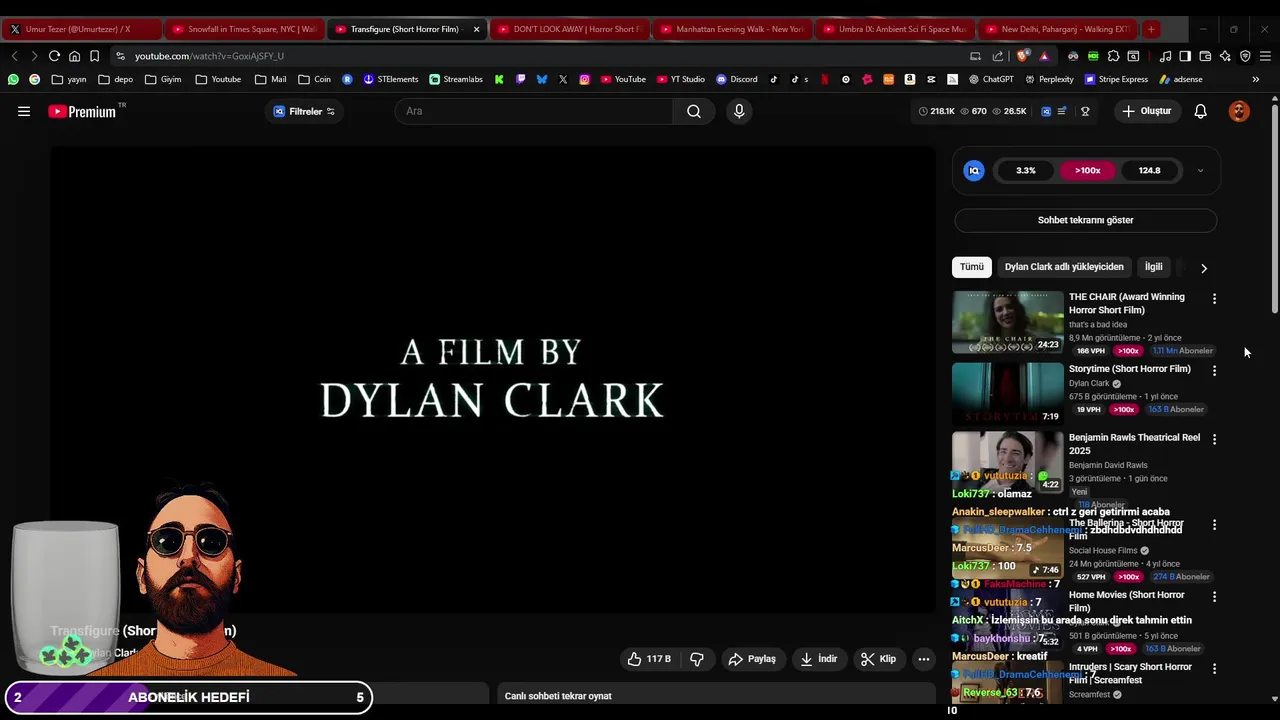
Task: Open the Giyim bookmark folder
Action: tap(163, 79)
